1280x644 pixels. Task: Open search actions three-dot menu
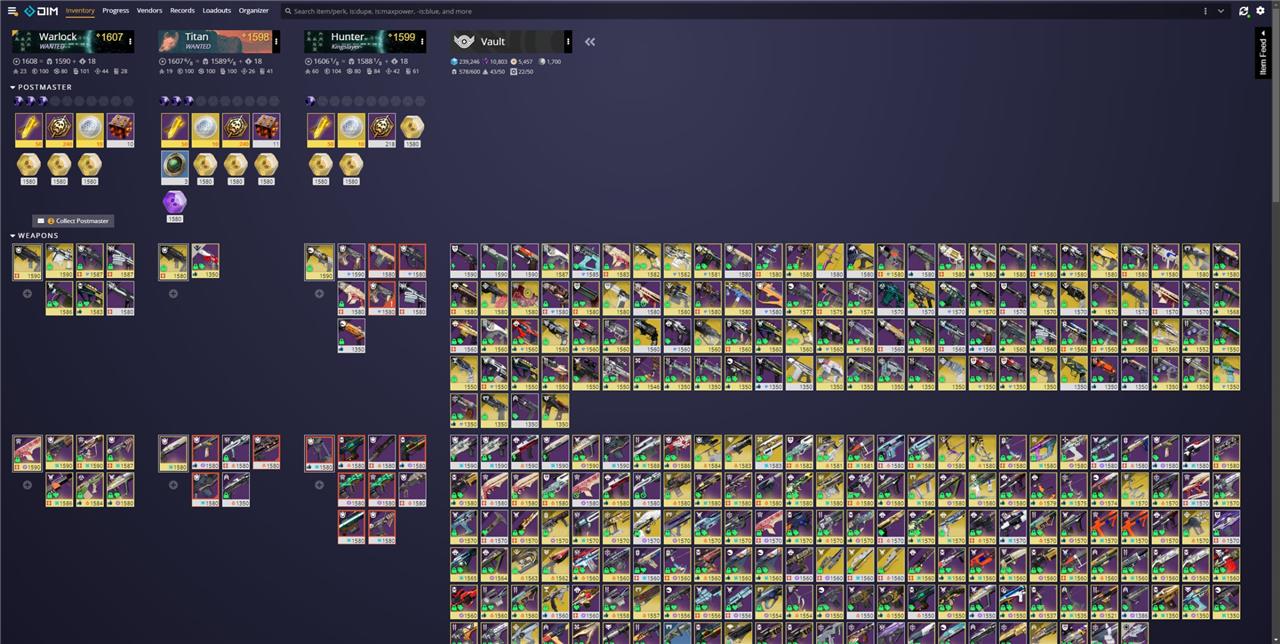pos(1205,11)
